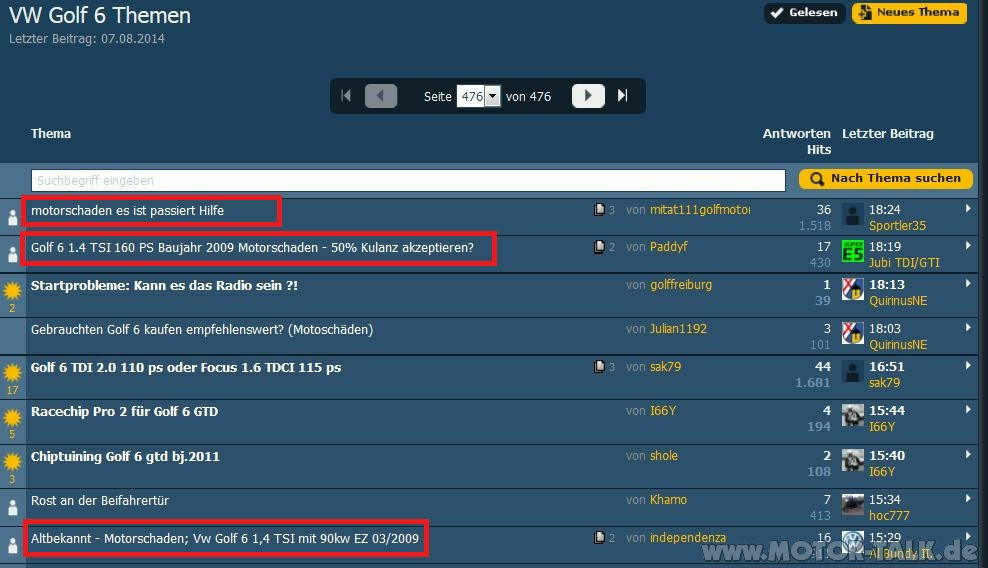The height and width of the screenshot is (568, 988).
Task: Focus the Suchbegriff eingeben search field
Action: [408, 180]
